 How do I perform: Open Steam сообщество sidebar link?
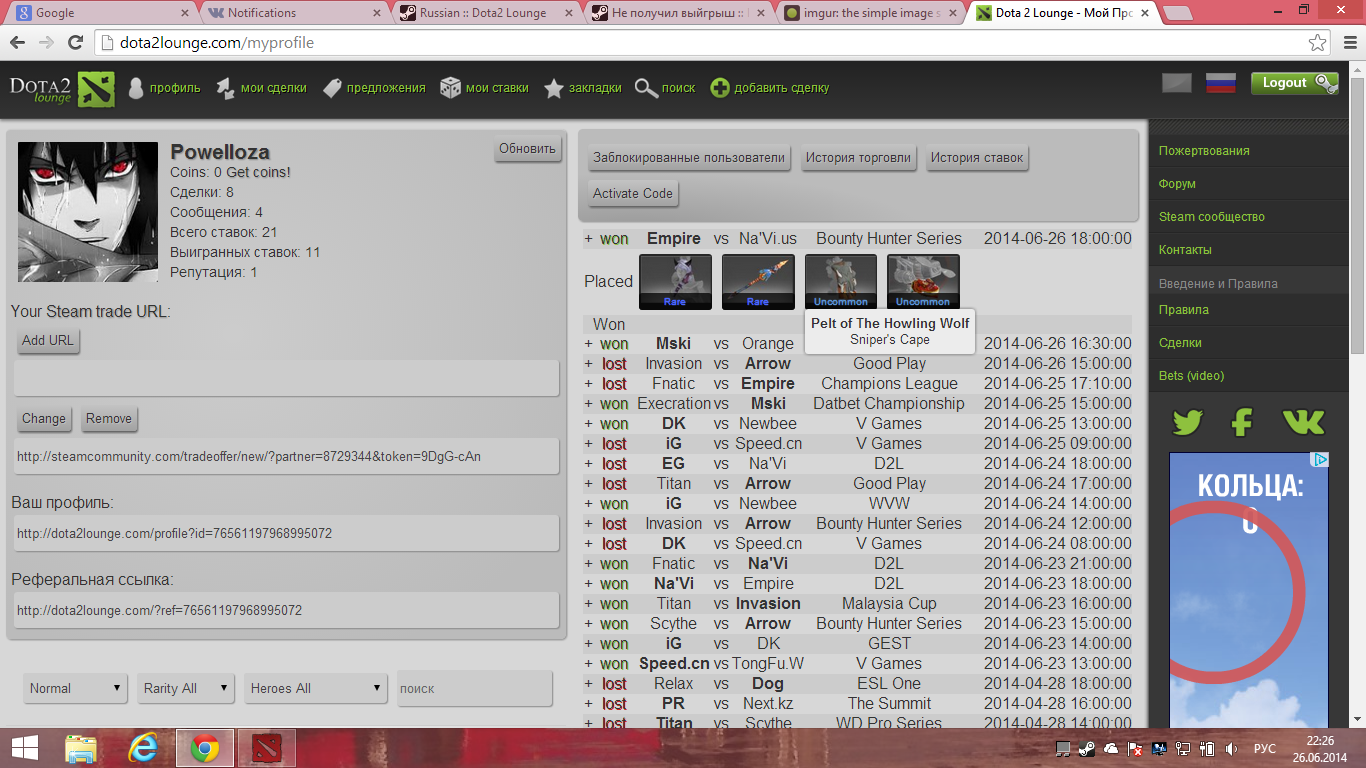pos(1212,216)
